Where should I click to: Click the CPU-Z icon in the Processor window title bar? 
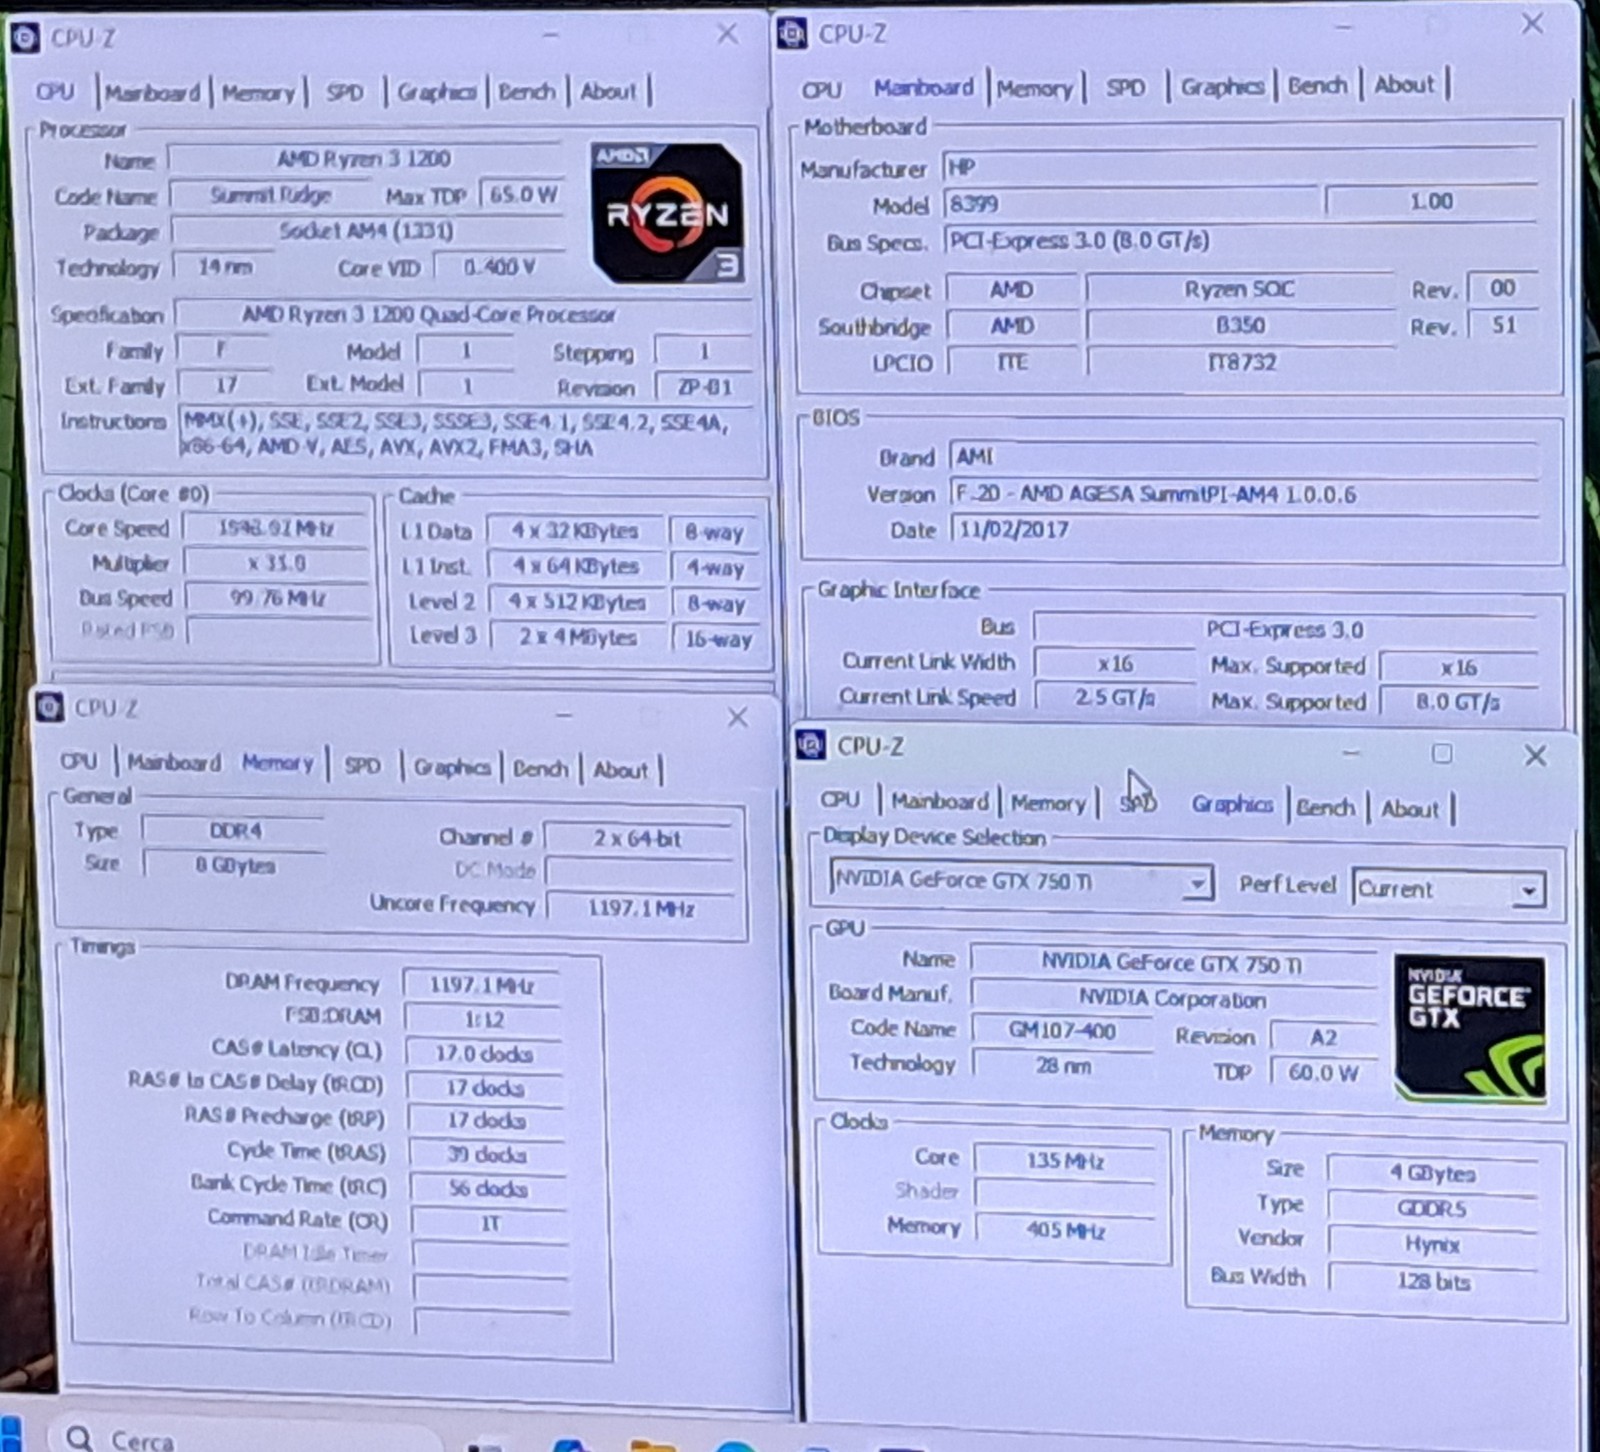24,38
